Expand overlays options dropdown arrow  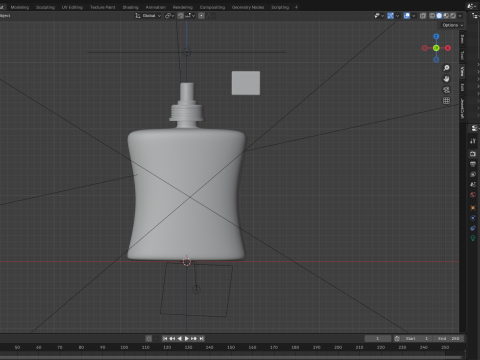[414, 16]
